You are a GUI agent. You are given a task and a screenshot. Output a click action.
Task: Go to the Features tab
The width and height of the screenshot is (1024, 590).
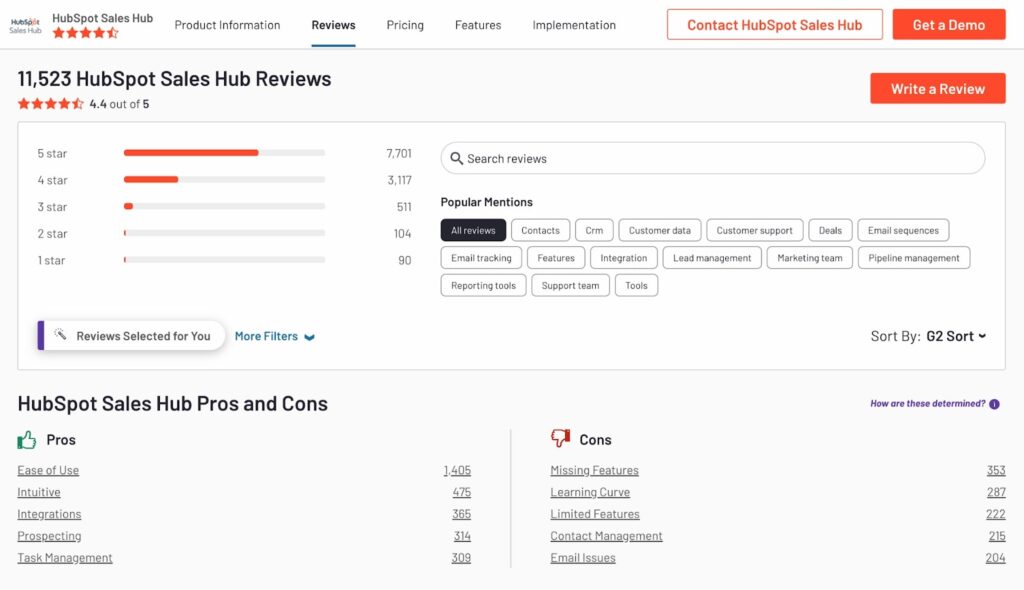[478, 25]
